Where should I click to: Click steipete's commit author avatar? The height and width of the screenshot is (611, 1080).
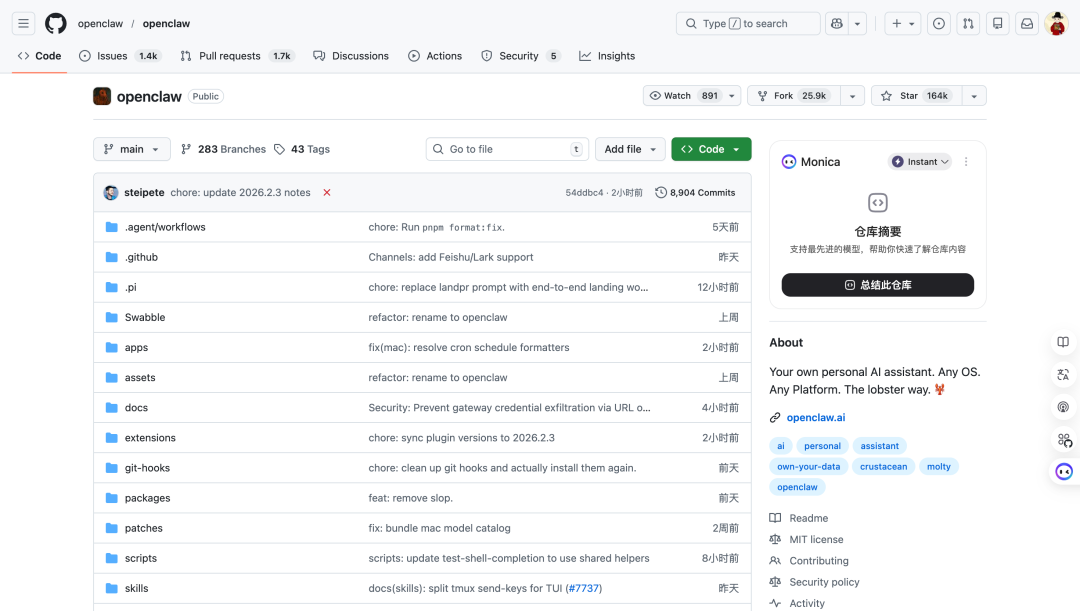(x=111, y=193)
